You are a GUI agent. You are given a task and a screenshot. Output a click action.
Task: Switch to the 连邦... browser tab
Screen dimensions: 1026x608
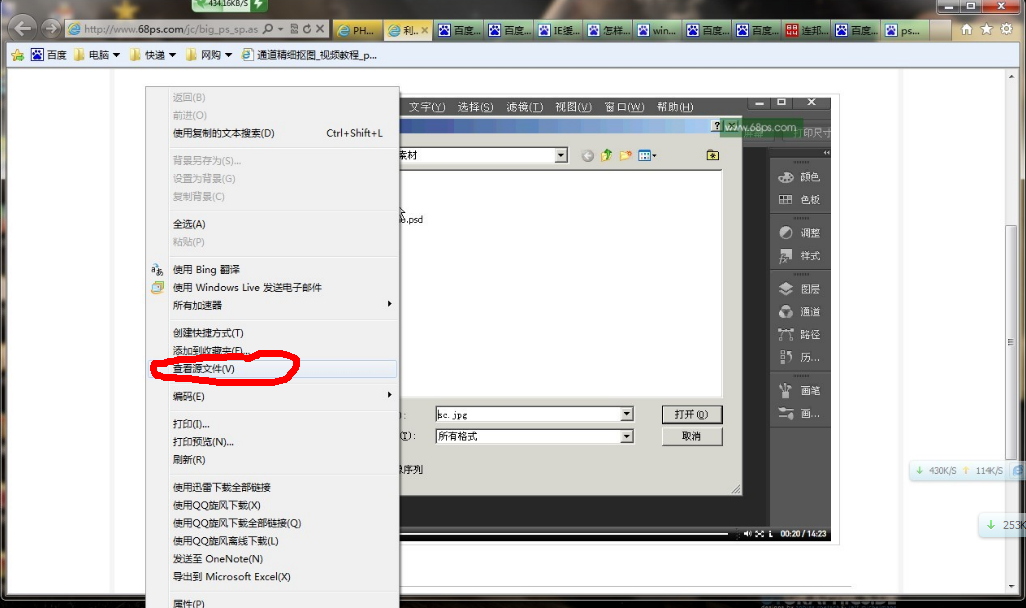click(x=807, y=30)
